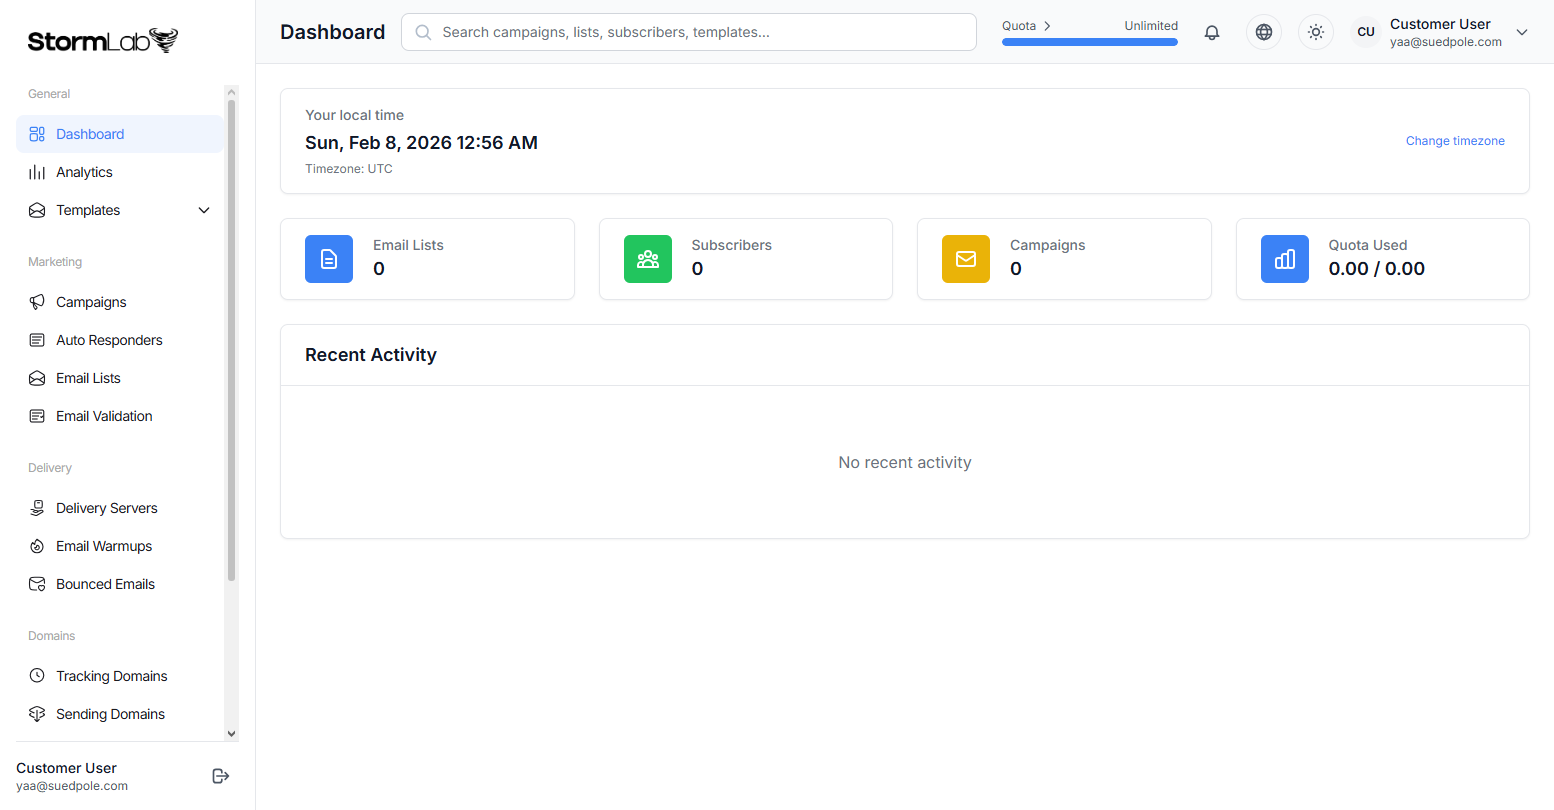This screenshot has width=1554, height=810.
Task: Expand the Quota details arrow
Action: coord(1047,26)
